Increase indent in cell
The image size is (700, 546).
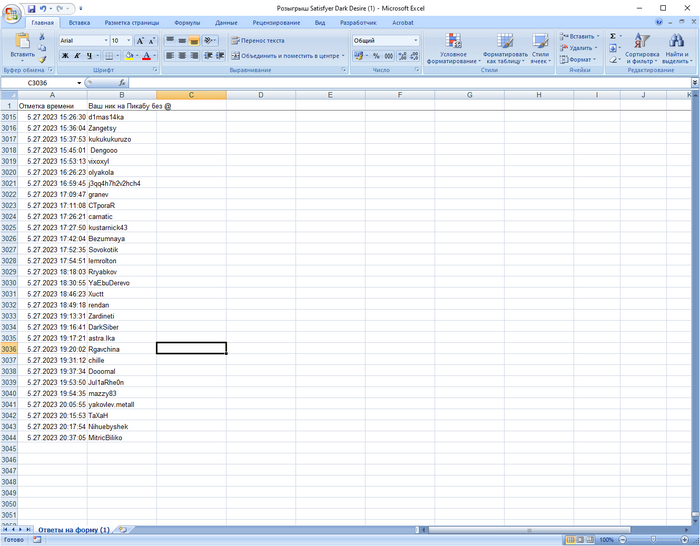tap(220, 55)
